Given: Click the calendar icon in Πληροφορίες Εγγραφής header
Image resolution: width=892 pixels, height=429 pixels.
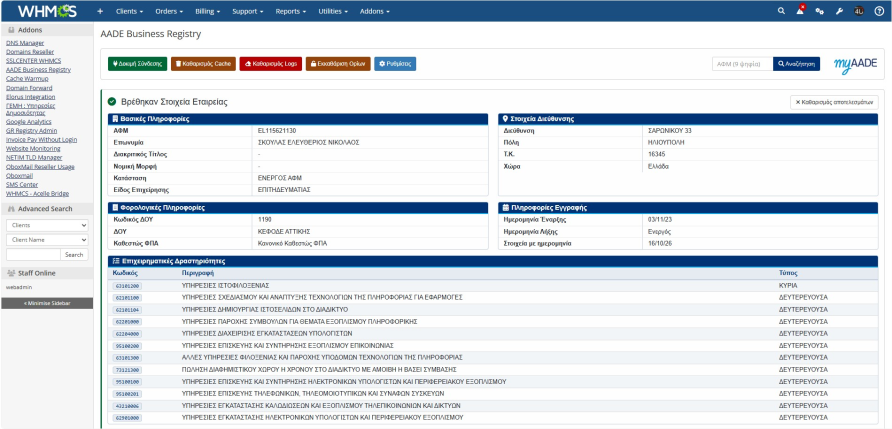Looking at the screenshot, I should tap(506, 208).
